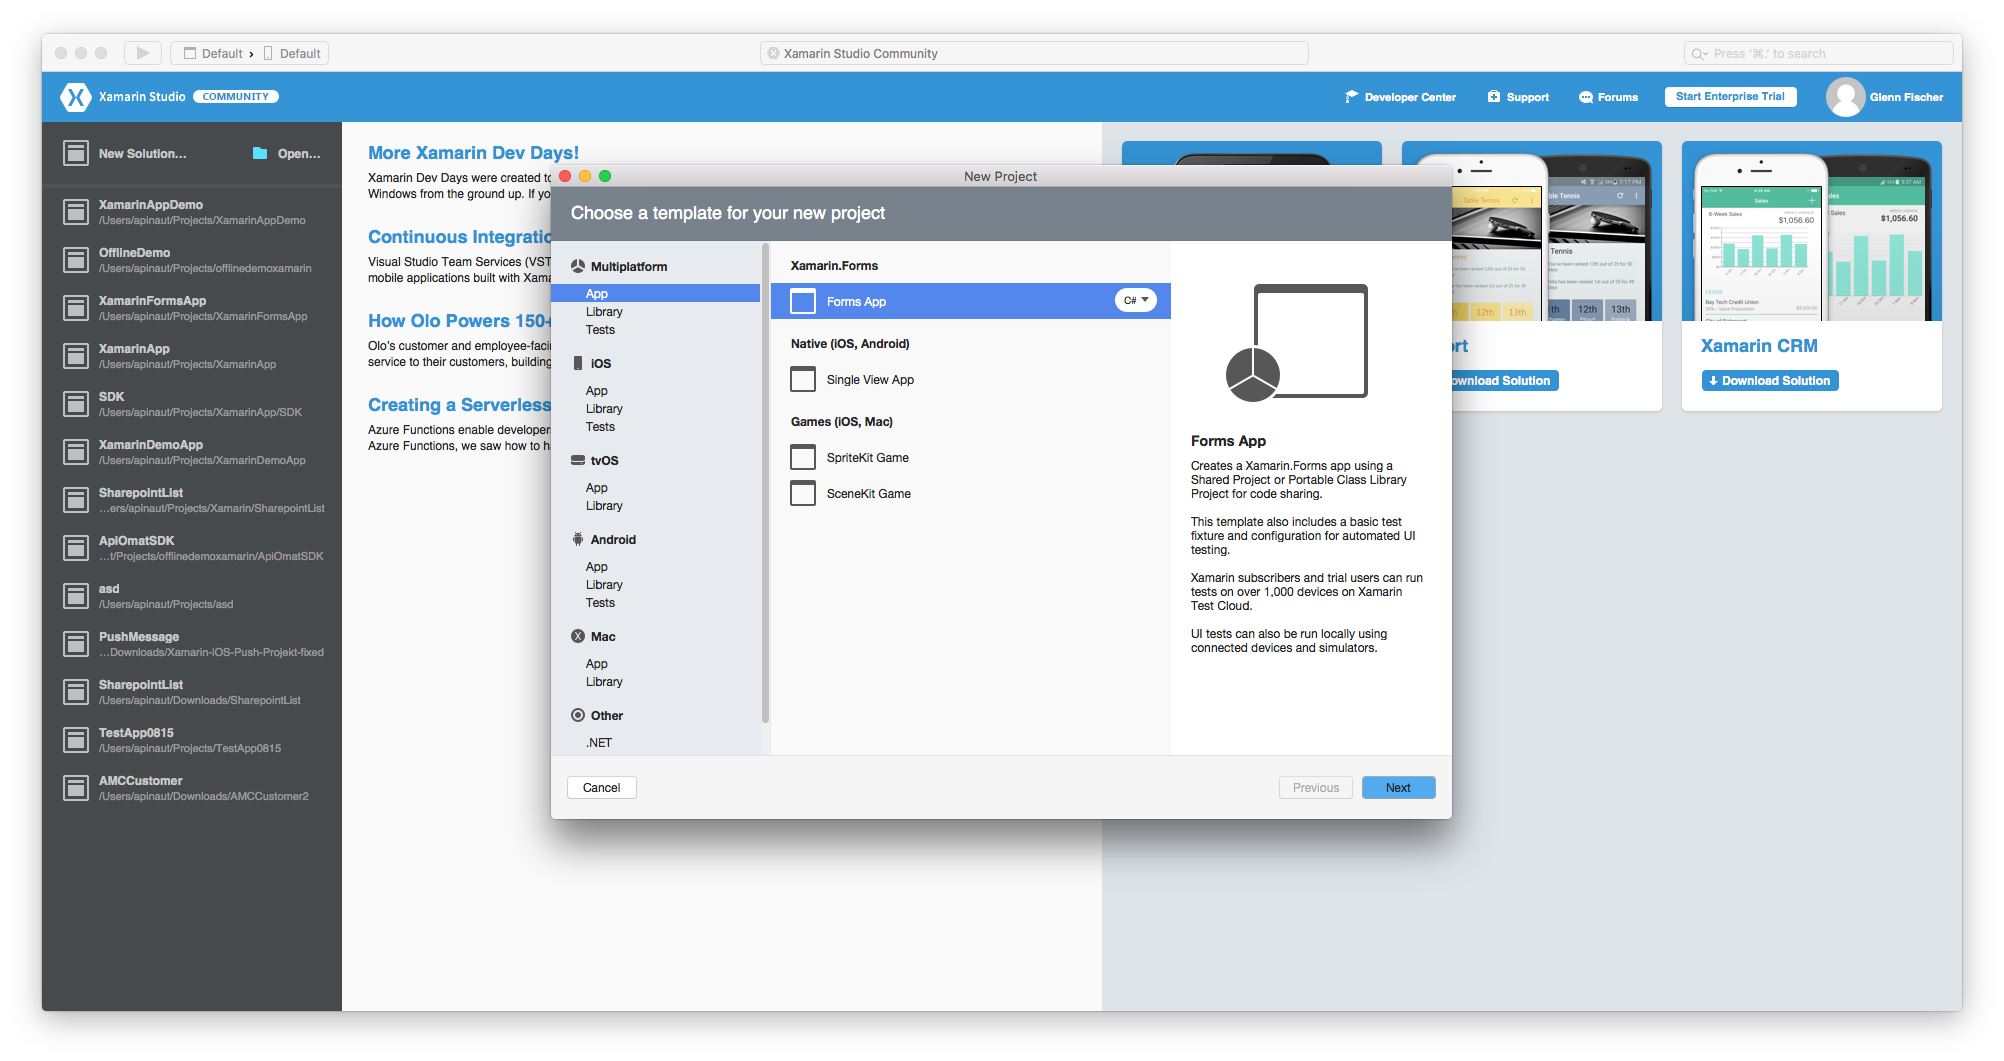Open More Xamarin Dev Days article

coord(473,152)
